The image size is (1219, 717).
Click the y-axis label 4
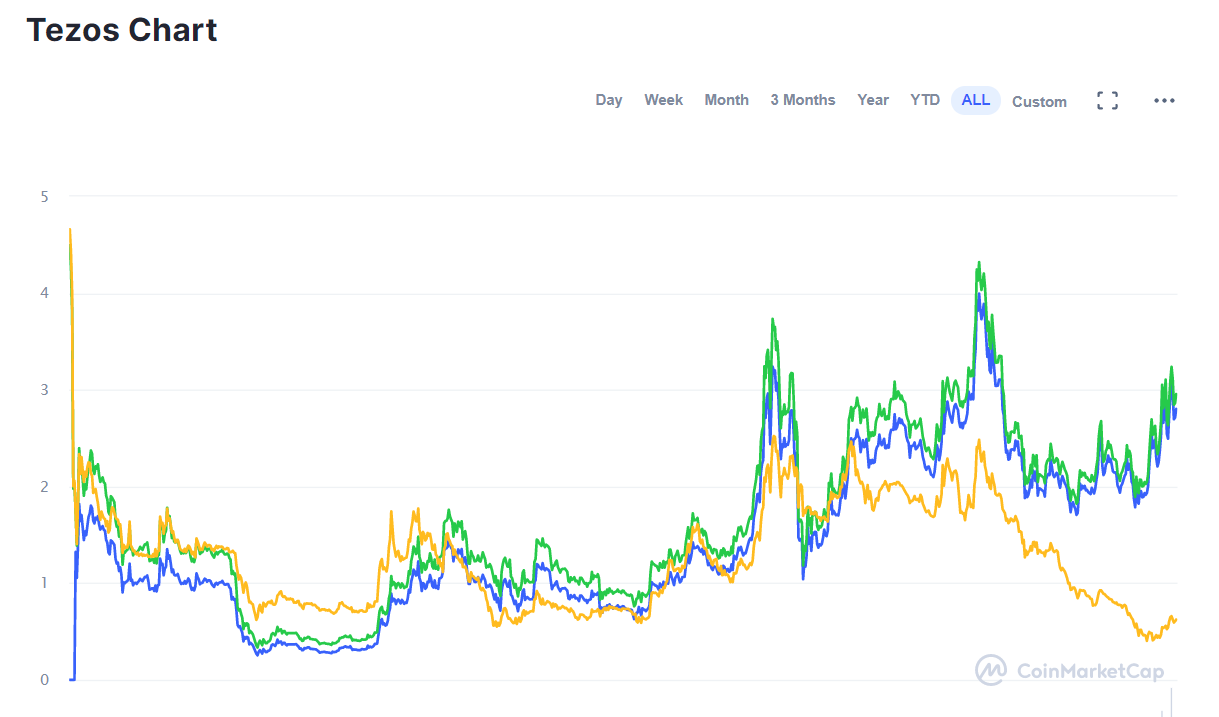point(44,293)
